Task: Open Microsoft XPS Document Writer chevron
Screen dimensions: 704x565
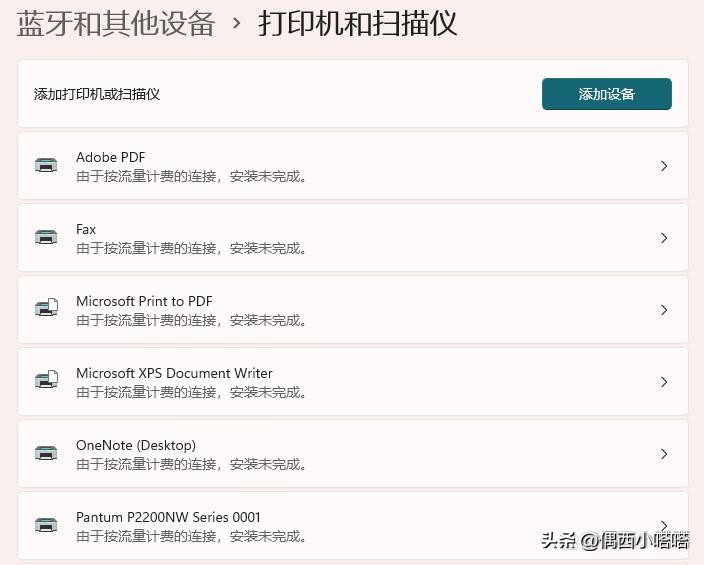Action: (664, 382)
